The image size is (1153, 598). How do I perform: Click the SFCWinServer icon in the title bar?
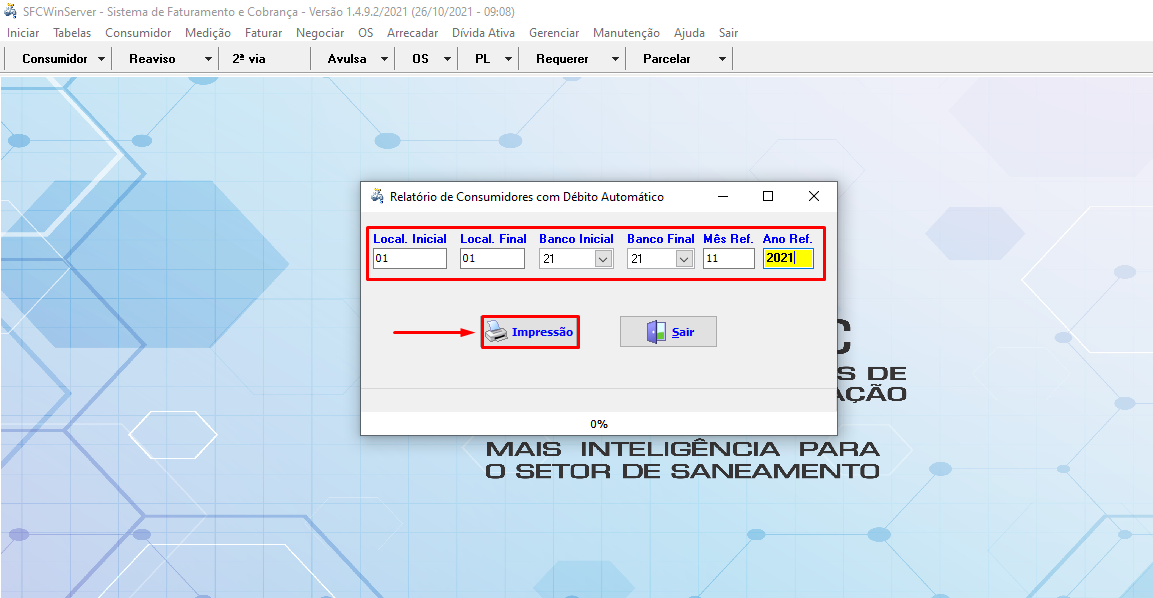(x=11, y=12)
